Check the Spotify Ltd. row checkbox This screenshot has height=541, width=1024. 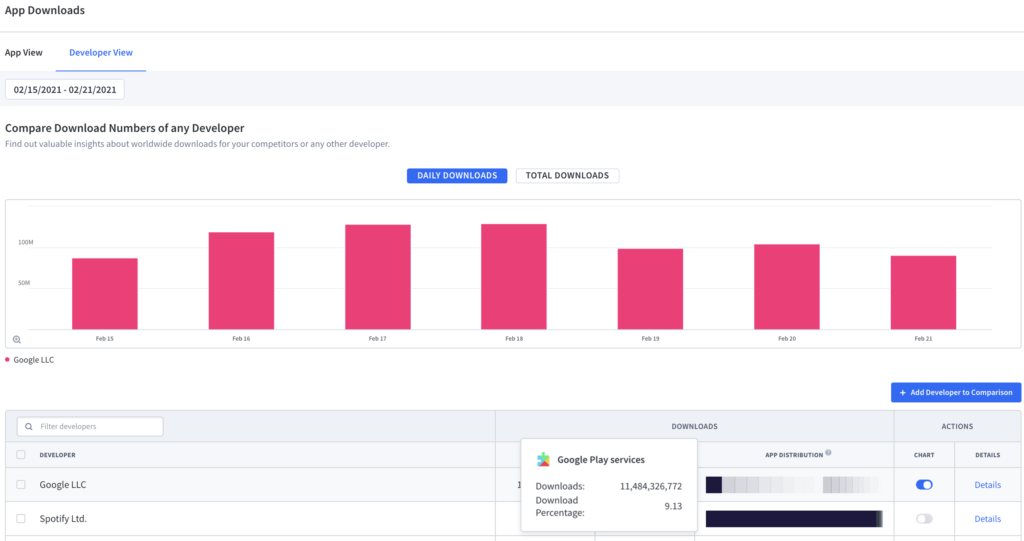point(21,519)
